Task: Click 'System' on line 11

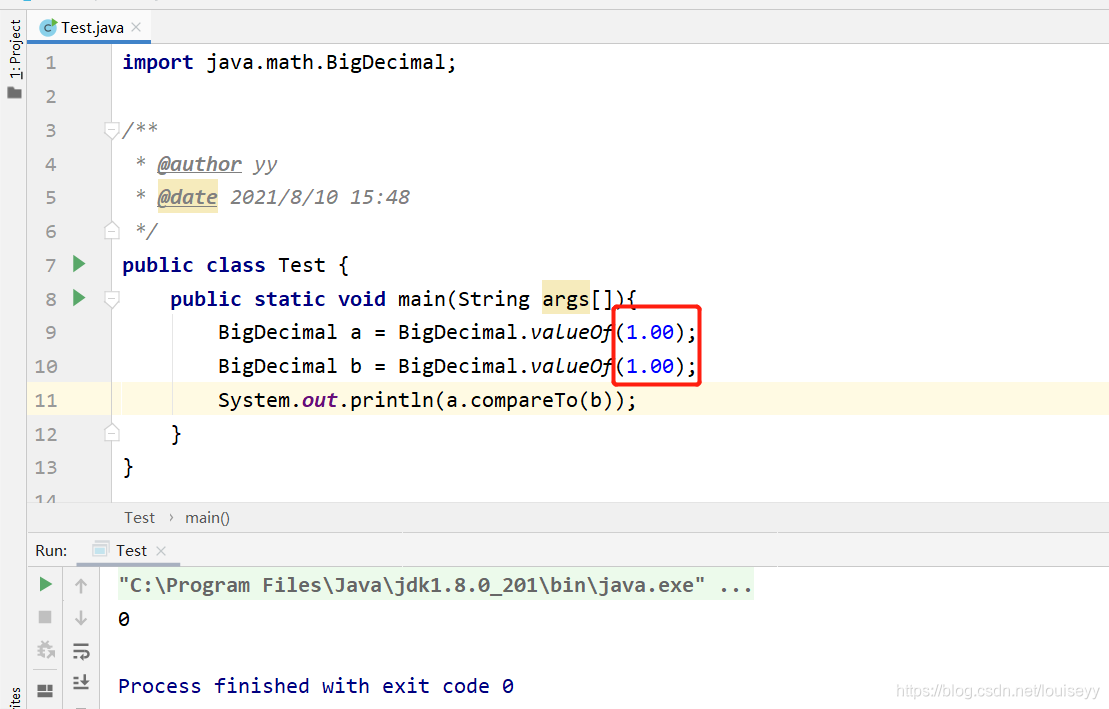Action: tap(254, 400)
